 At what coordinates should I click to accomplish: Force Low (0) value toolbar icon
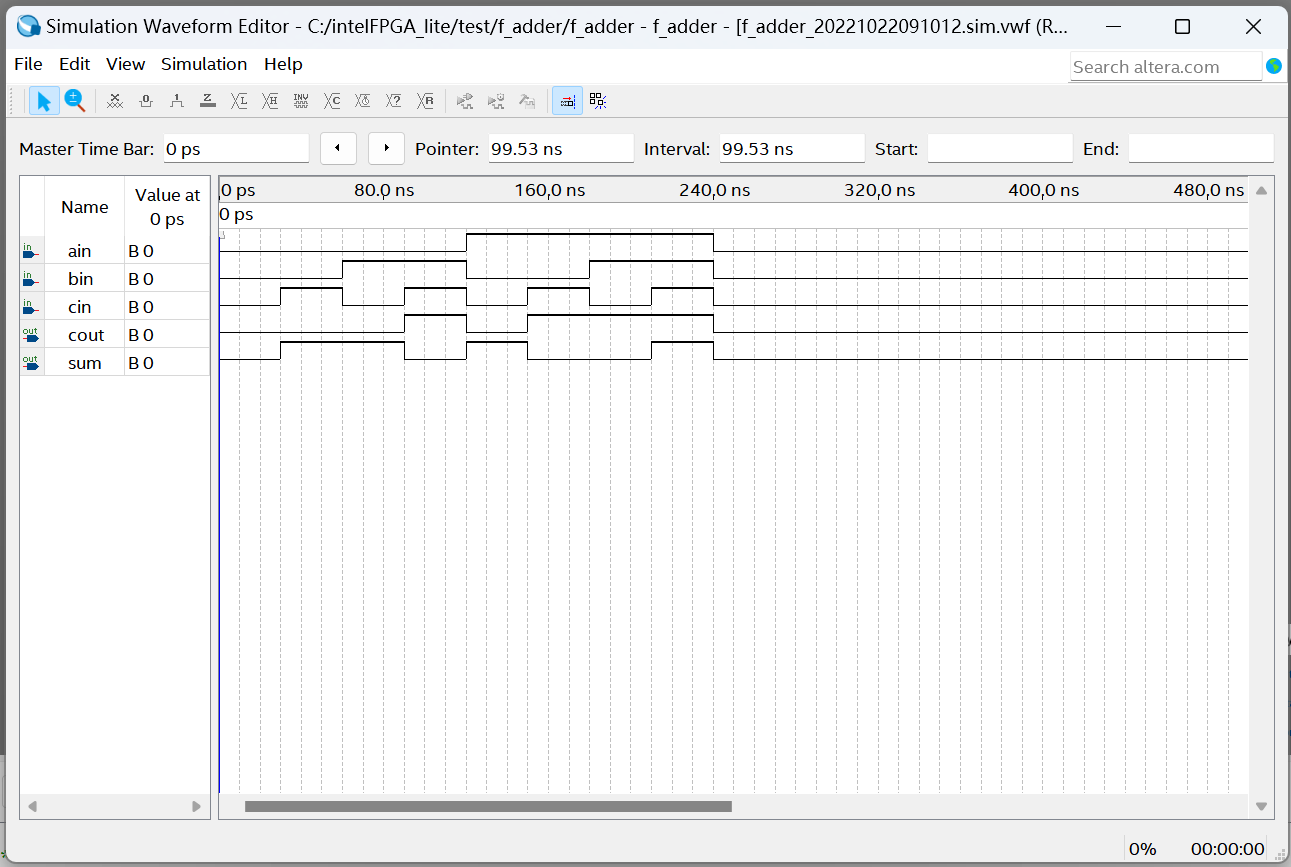[x=146, y=101]
